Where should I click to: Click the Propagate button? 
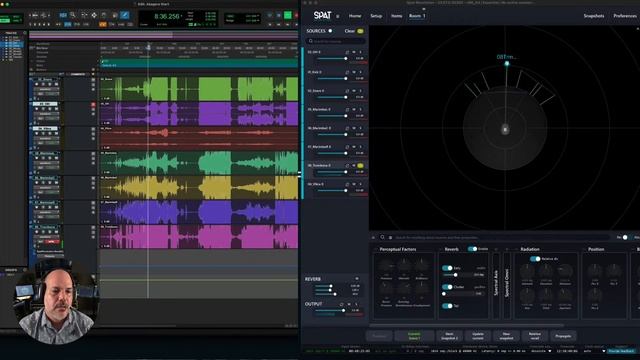tap(563, 336)
